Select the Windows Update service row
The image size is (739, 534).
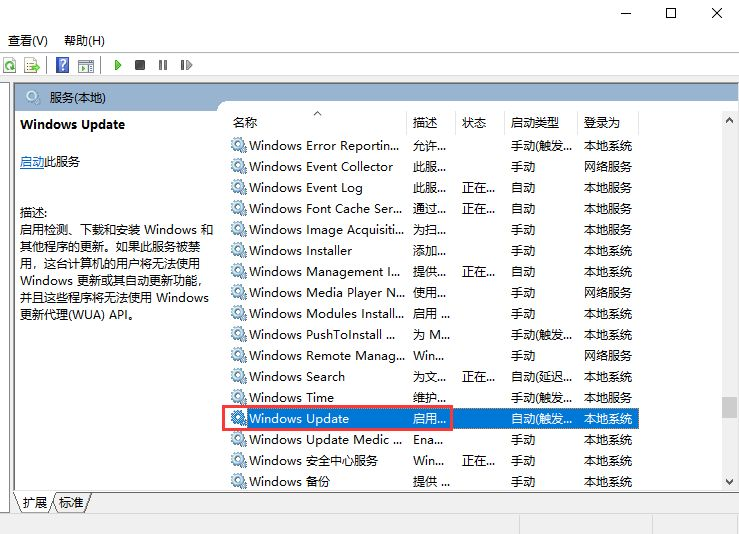point(299,418)
